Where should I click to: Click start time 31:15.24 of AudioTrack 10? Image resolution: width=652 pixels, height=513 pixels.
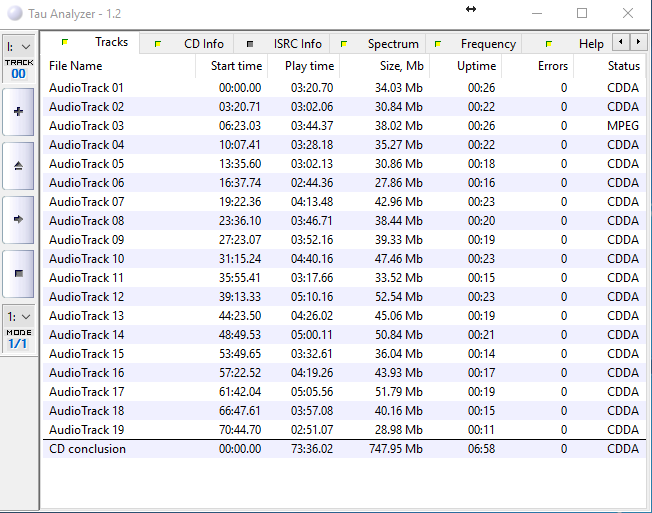click(240, 259)
